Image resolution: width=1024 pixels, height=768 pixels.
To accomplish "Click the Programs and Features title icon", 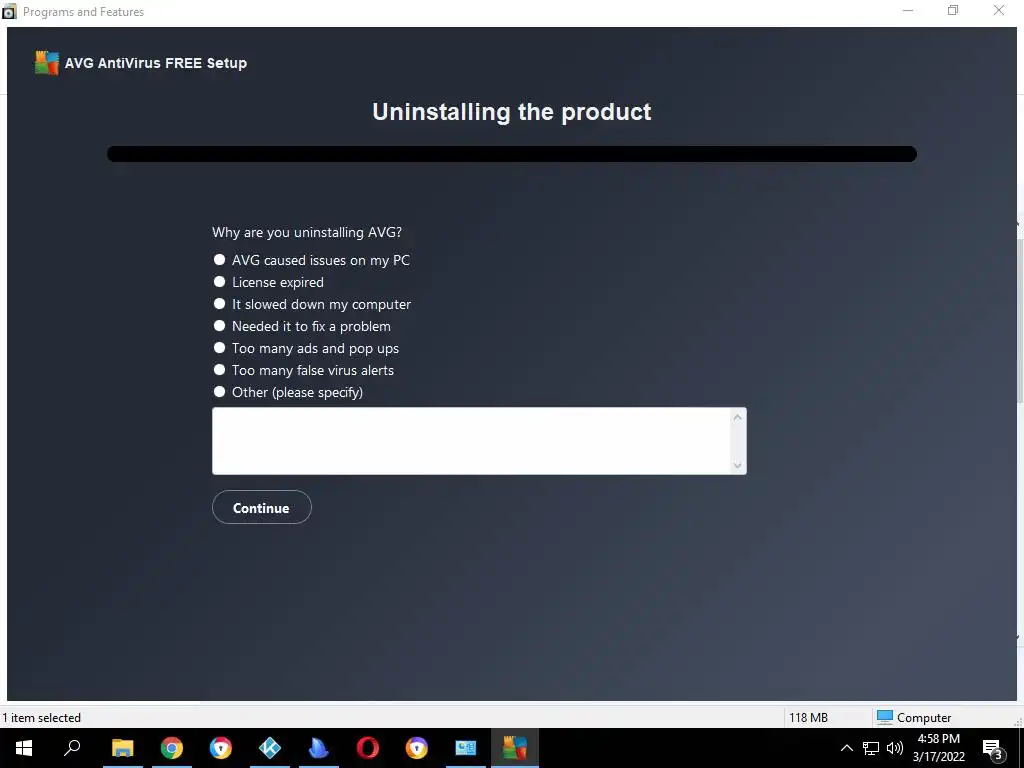I will pos(9,12).
